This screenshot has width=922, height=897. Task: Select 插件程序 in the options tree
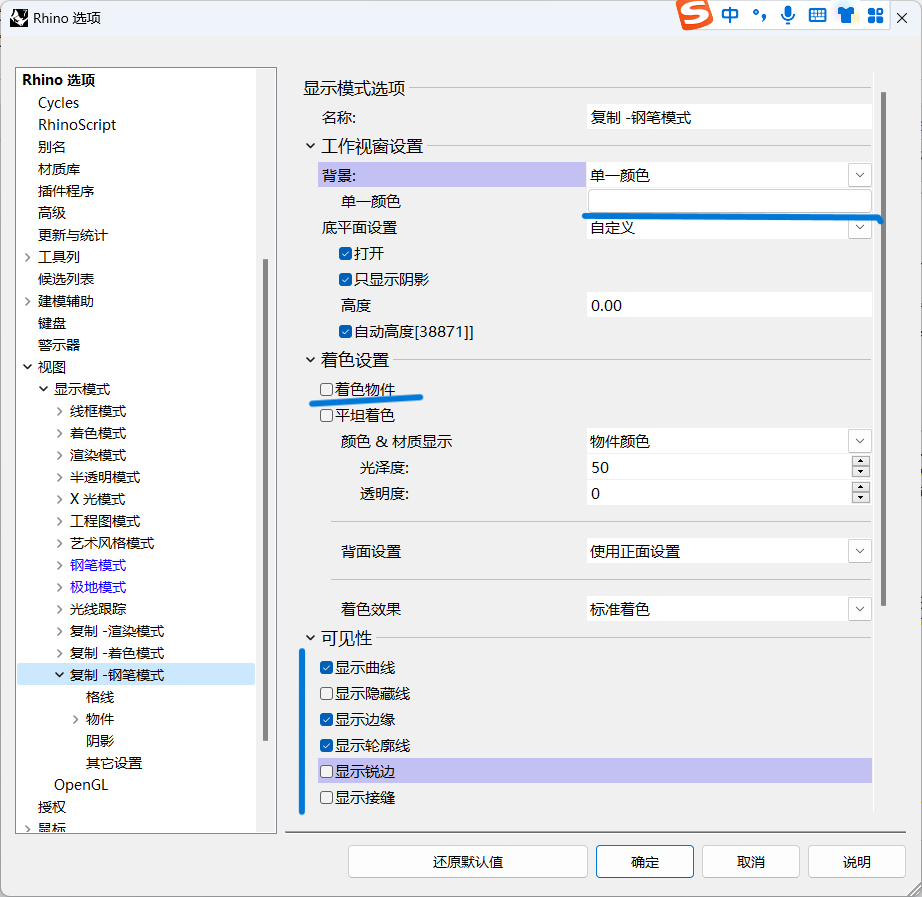tap(66, 191)
